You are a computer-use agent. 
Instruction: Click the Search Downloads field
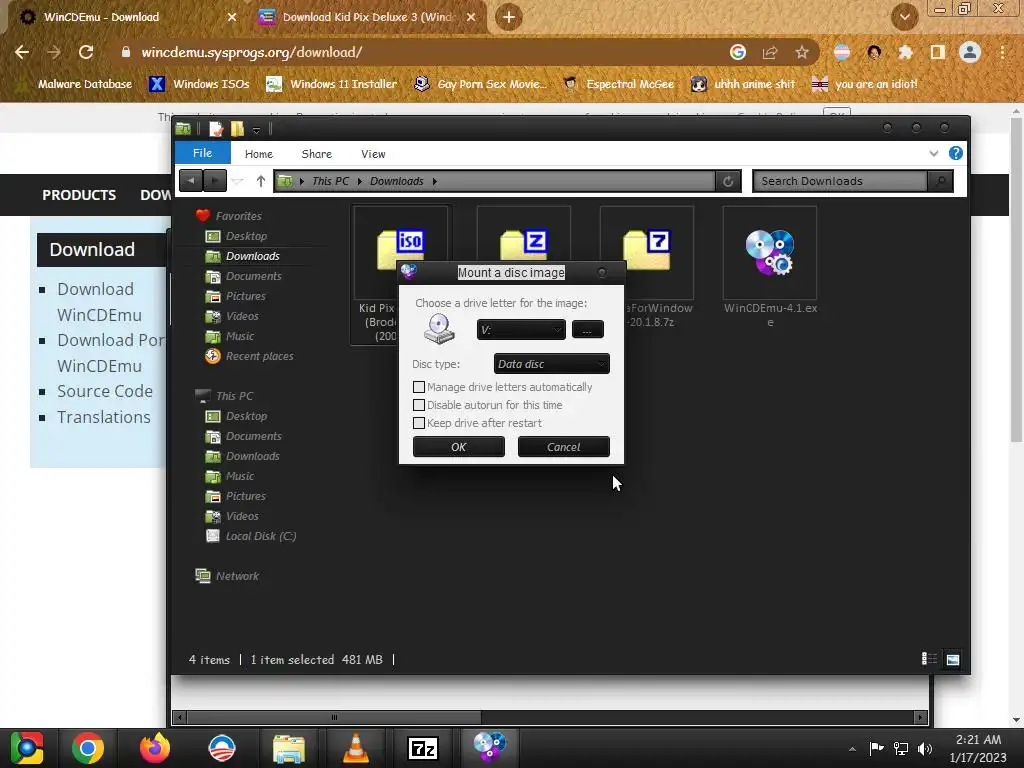click(x=840, y=182)
